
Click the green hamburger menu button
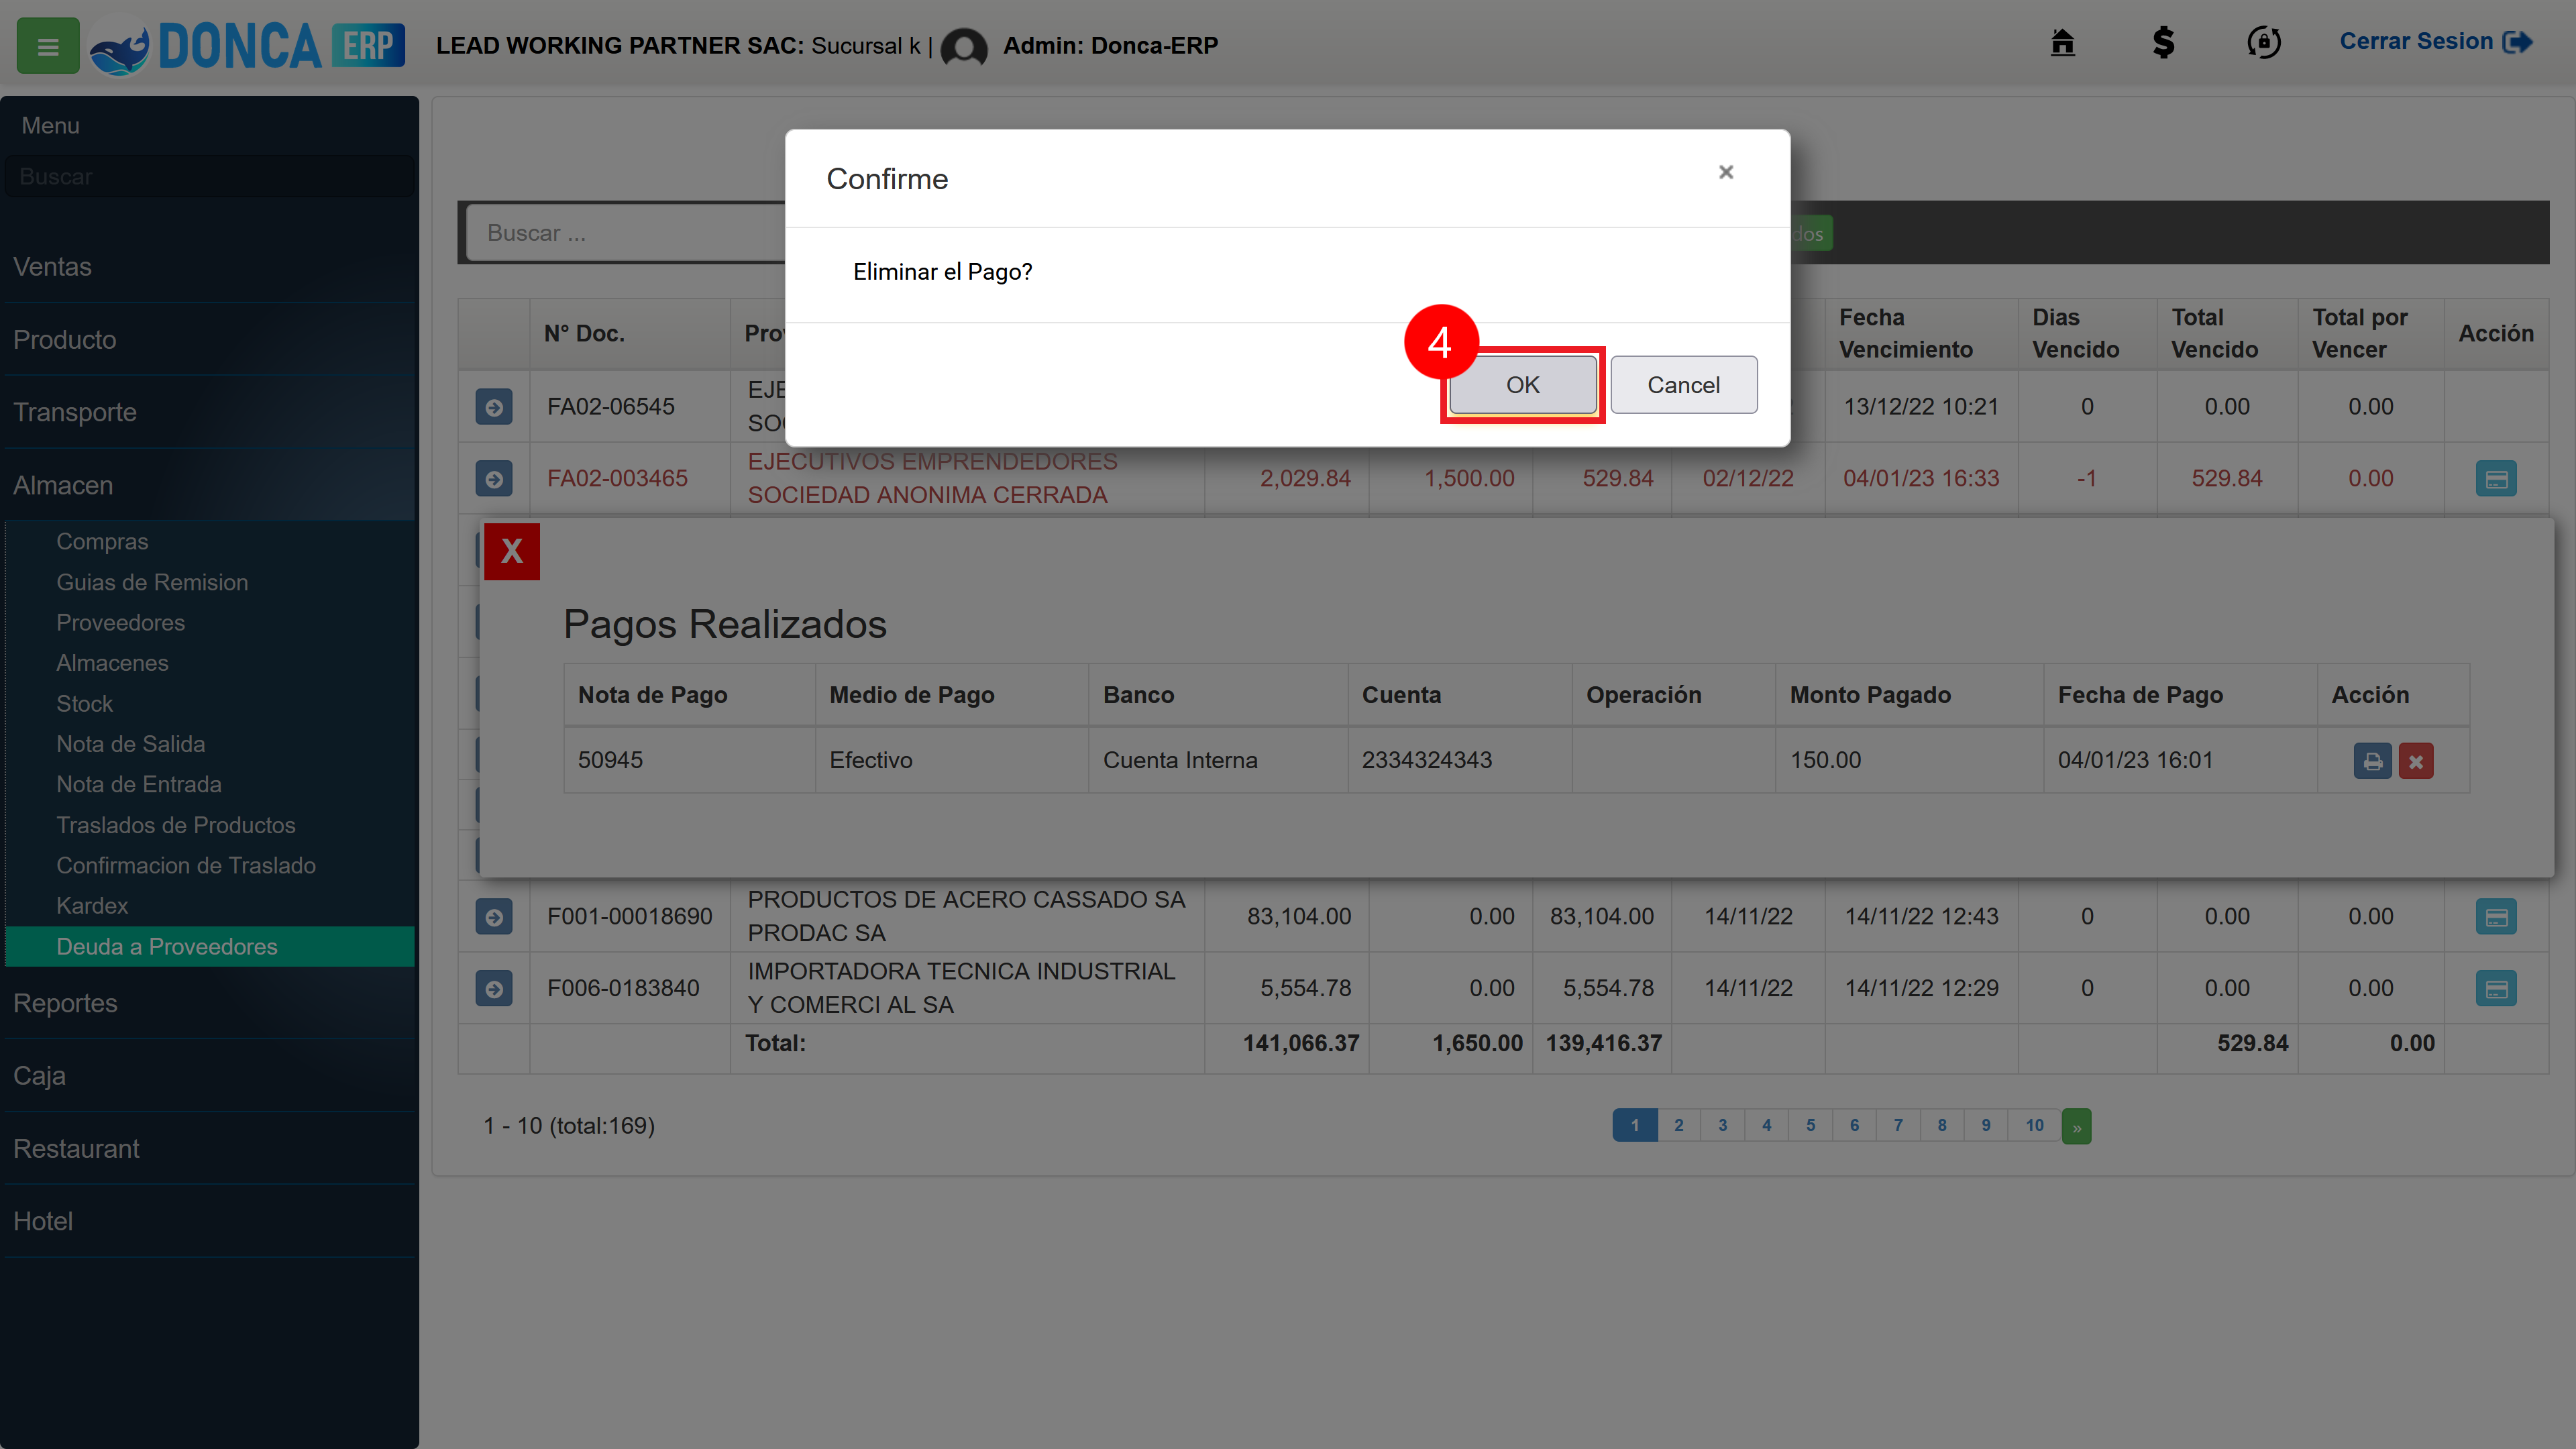[48, 46]
